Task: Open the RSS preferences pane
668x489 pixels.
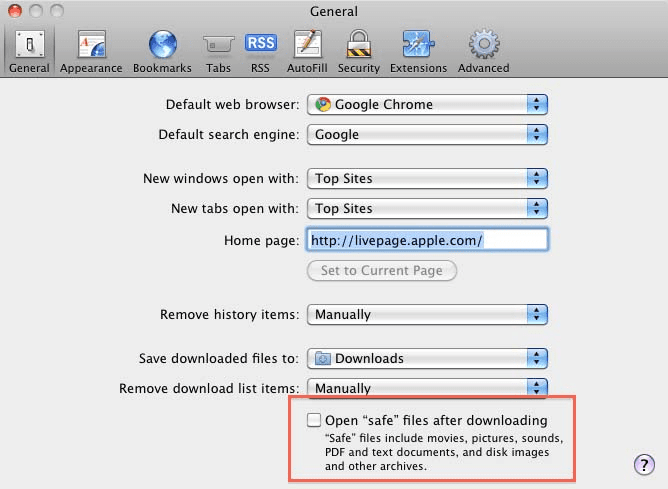Action: click(260, 51)
